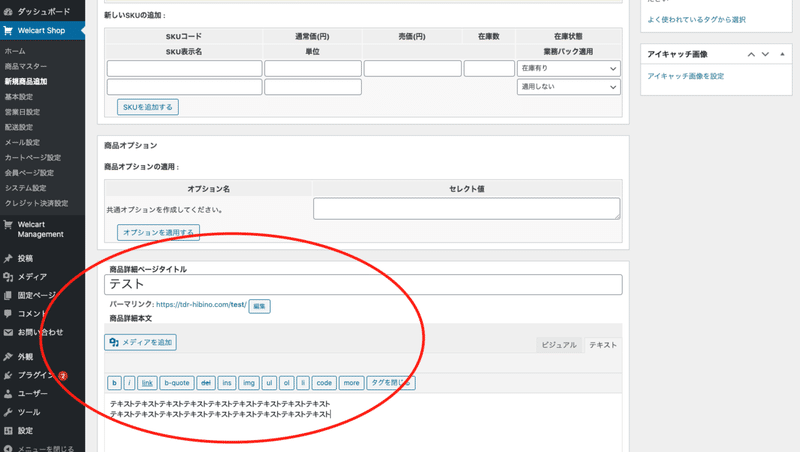Click the 外観 paintbrush icon
This screenshot has width=800, height=452.
(8, 357)
